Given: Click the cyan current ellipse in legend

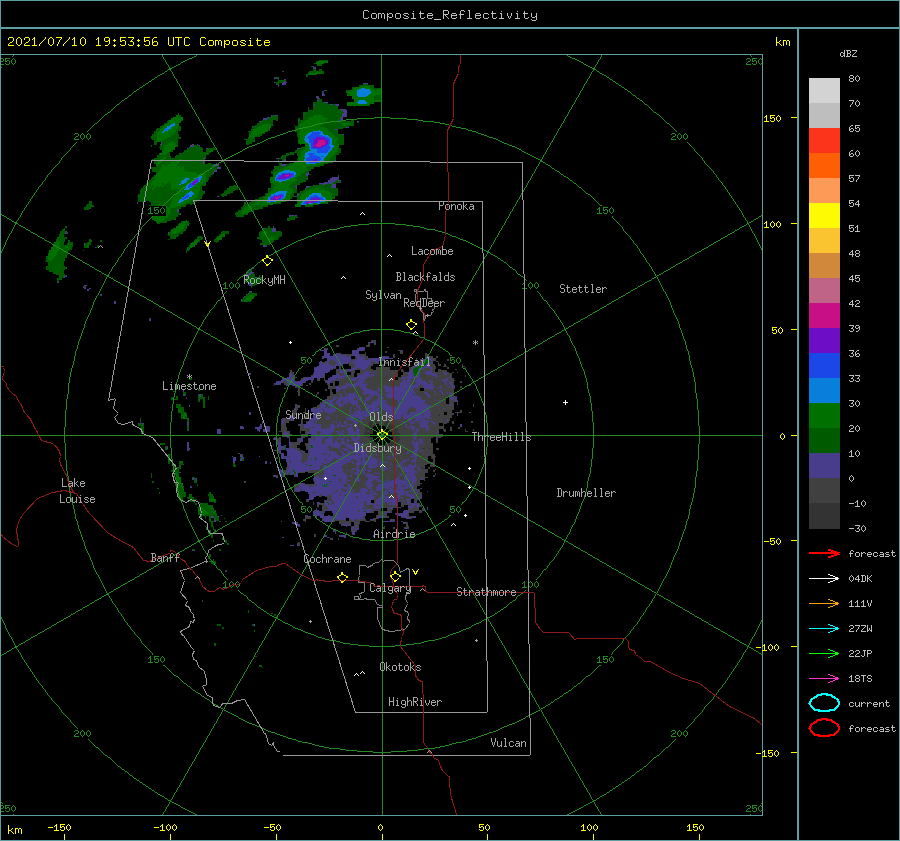Looking at the screenshot, I should click(824, 703).
